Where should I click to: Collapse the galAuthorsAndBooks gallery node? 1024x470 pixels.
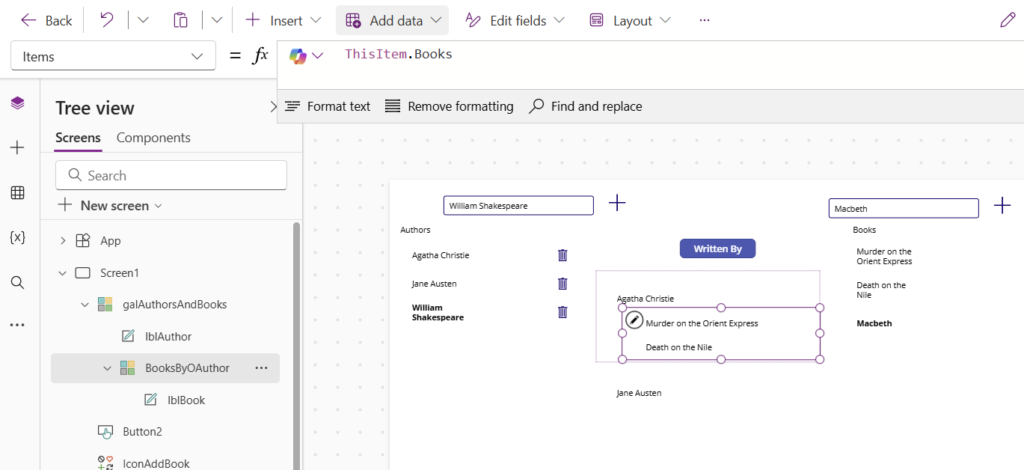pos(85,305)
